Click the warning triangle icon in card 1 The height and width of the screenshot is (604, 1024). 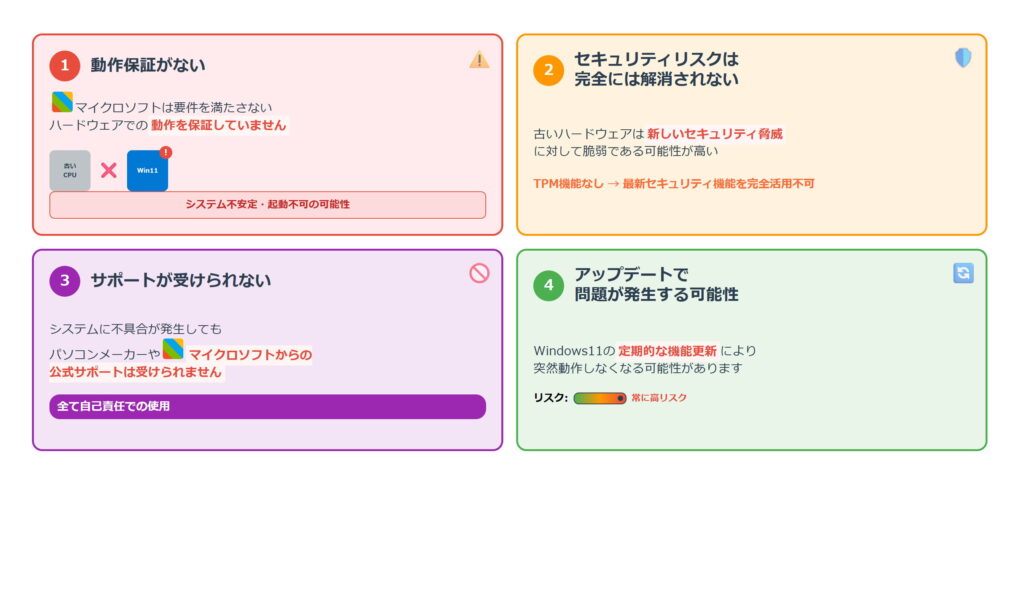click(479, 59)
